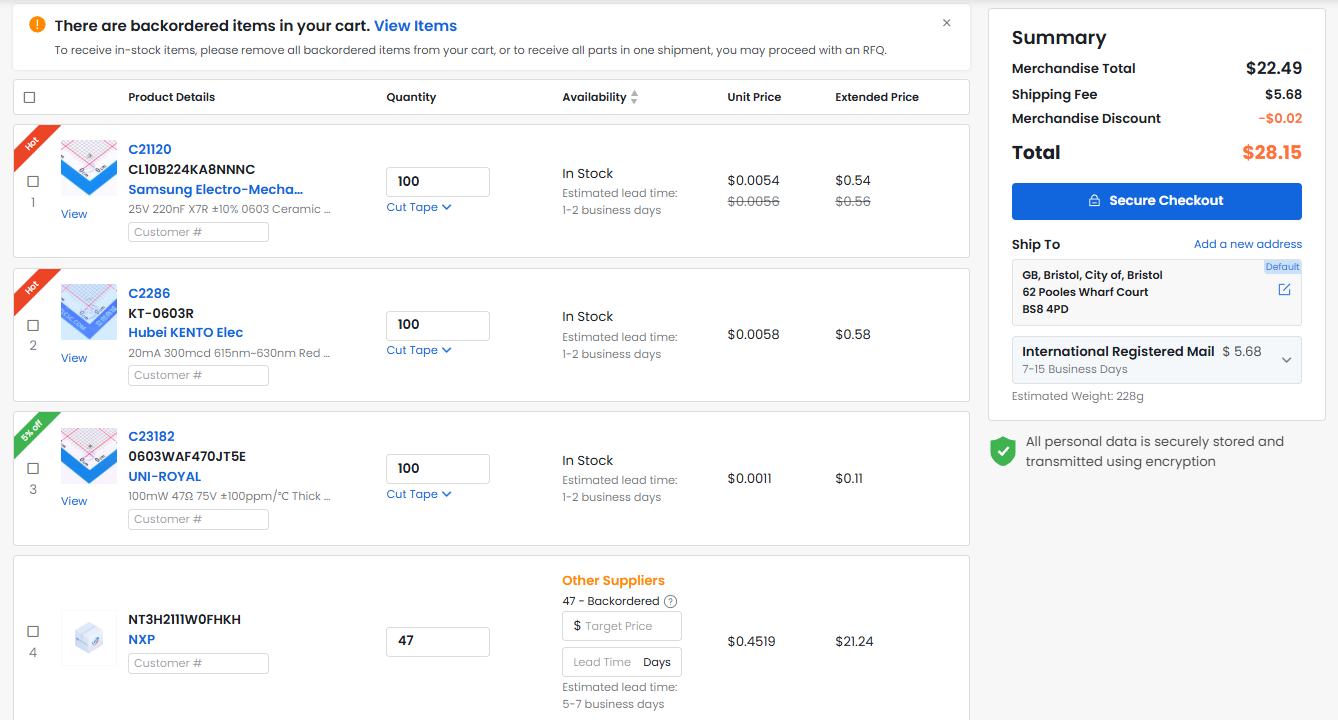Expand Cut Tape dropdown for C21120
Viewport: 1338px width, 720px height.
(x=419, y=207)
